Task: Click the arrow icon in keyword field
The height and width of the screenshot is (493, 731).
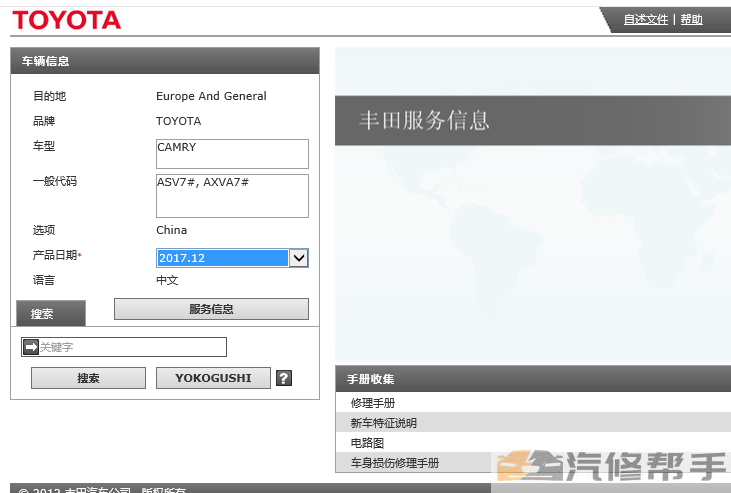Action: click(31, 347)
